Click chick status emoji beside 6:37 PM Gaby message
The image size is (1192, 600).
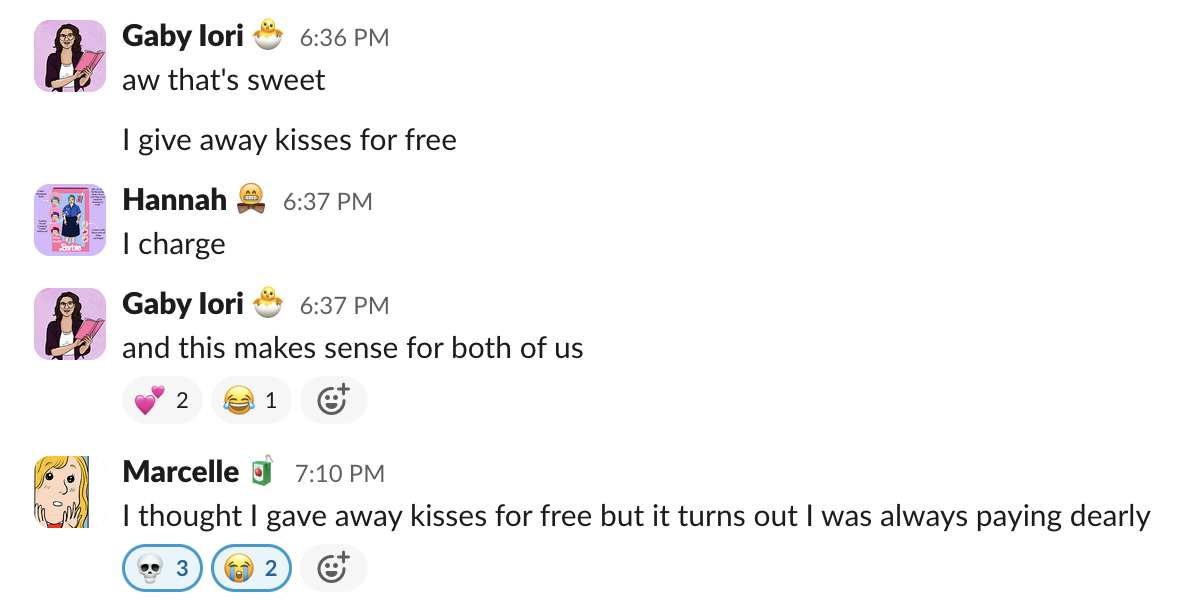click(267, 304)
